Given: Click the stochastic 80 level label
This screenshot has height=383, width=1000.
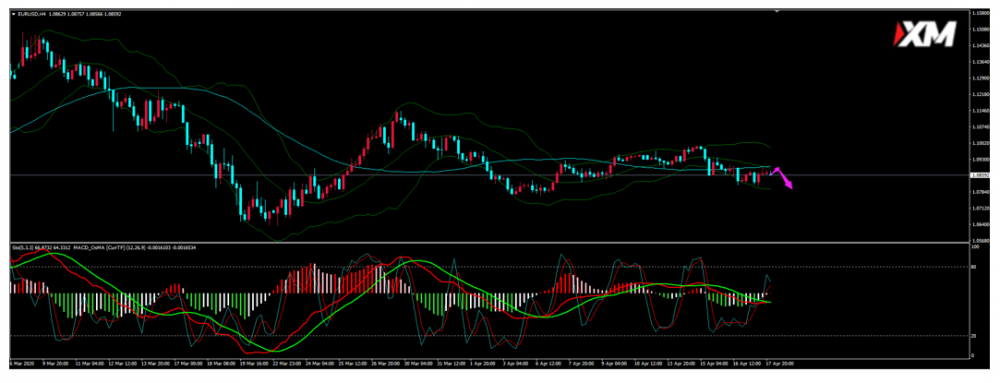Looking at the screenshot, I should tap(974, 267).
